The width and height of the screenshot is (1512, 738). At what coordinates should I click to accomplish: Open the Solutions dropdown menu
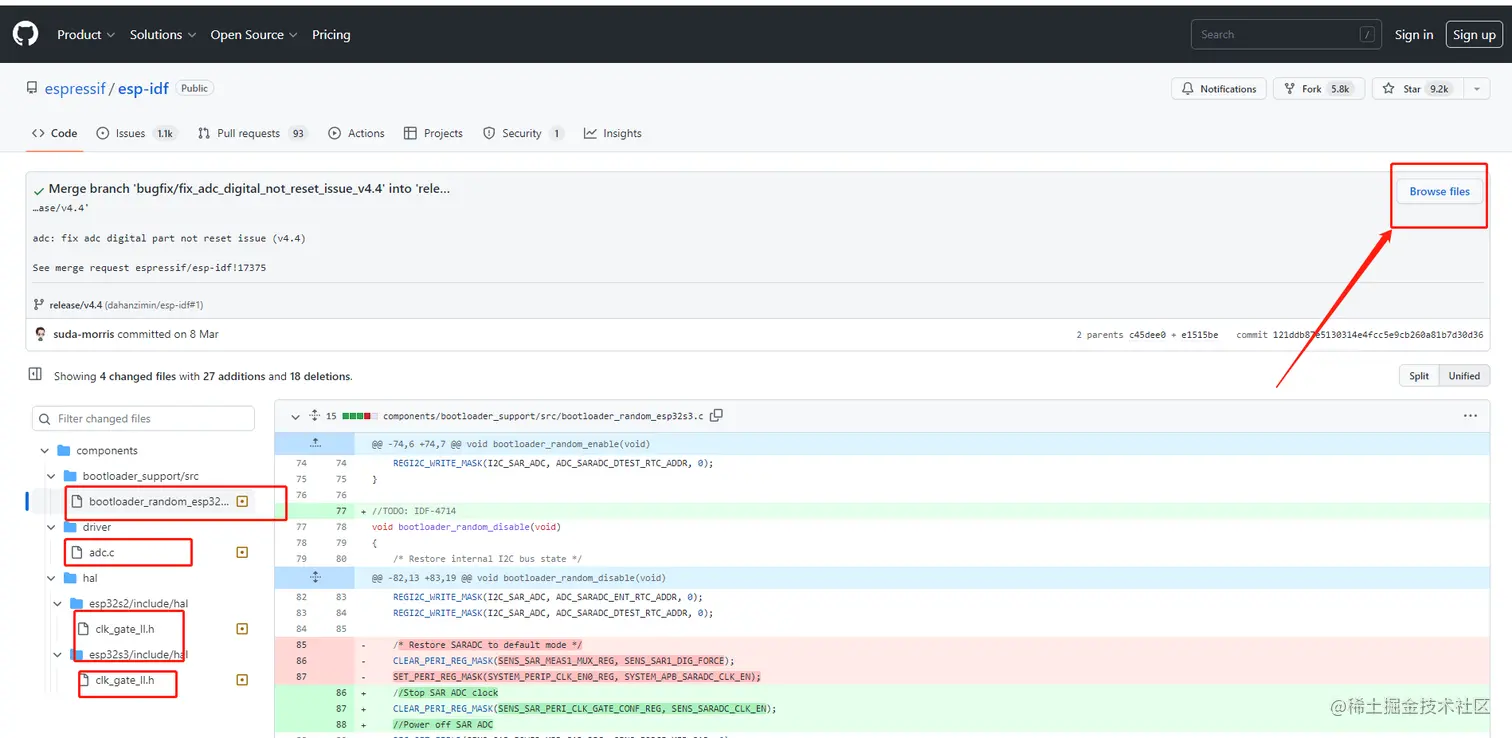coord(163,34)
